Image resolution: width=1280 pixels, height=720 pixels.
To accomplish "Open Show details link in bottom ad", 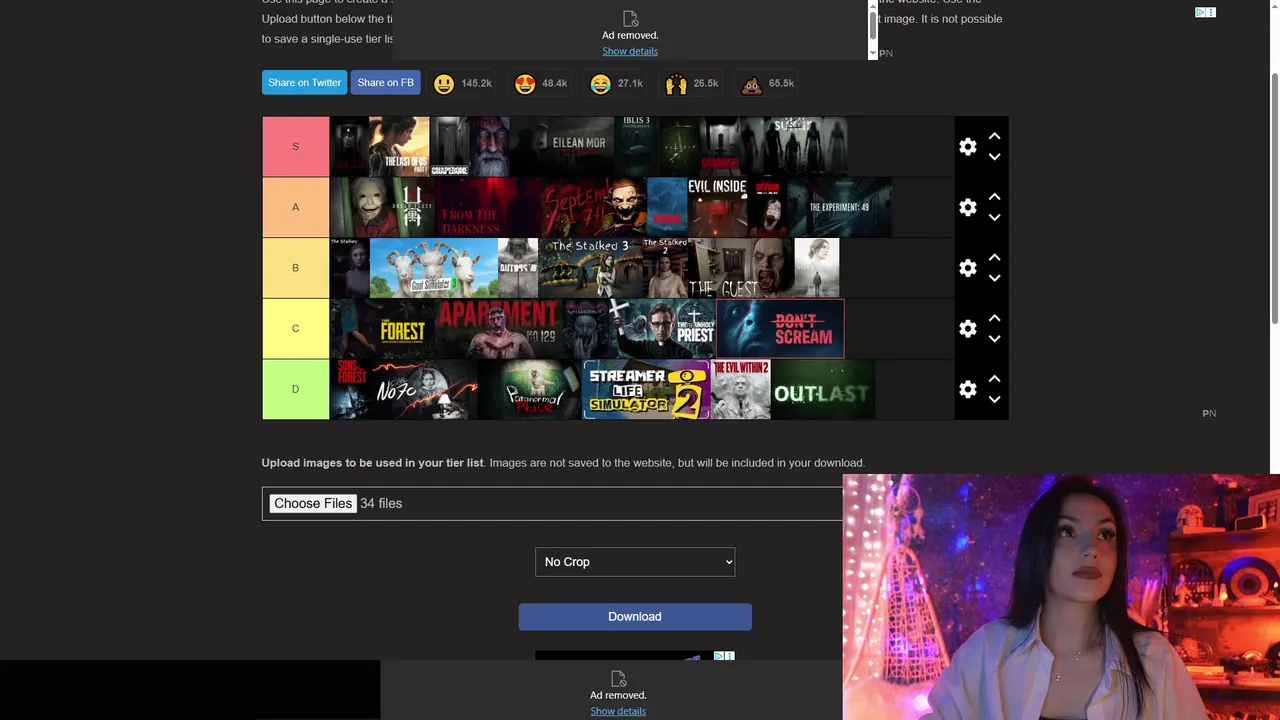I will coord(618,711).
